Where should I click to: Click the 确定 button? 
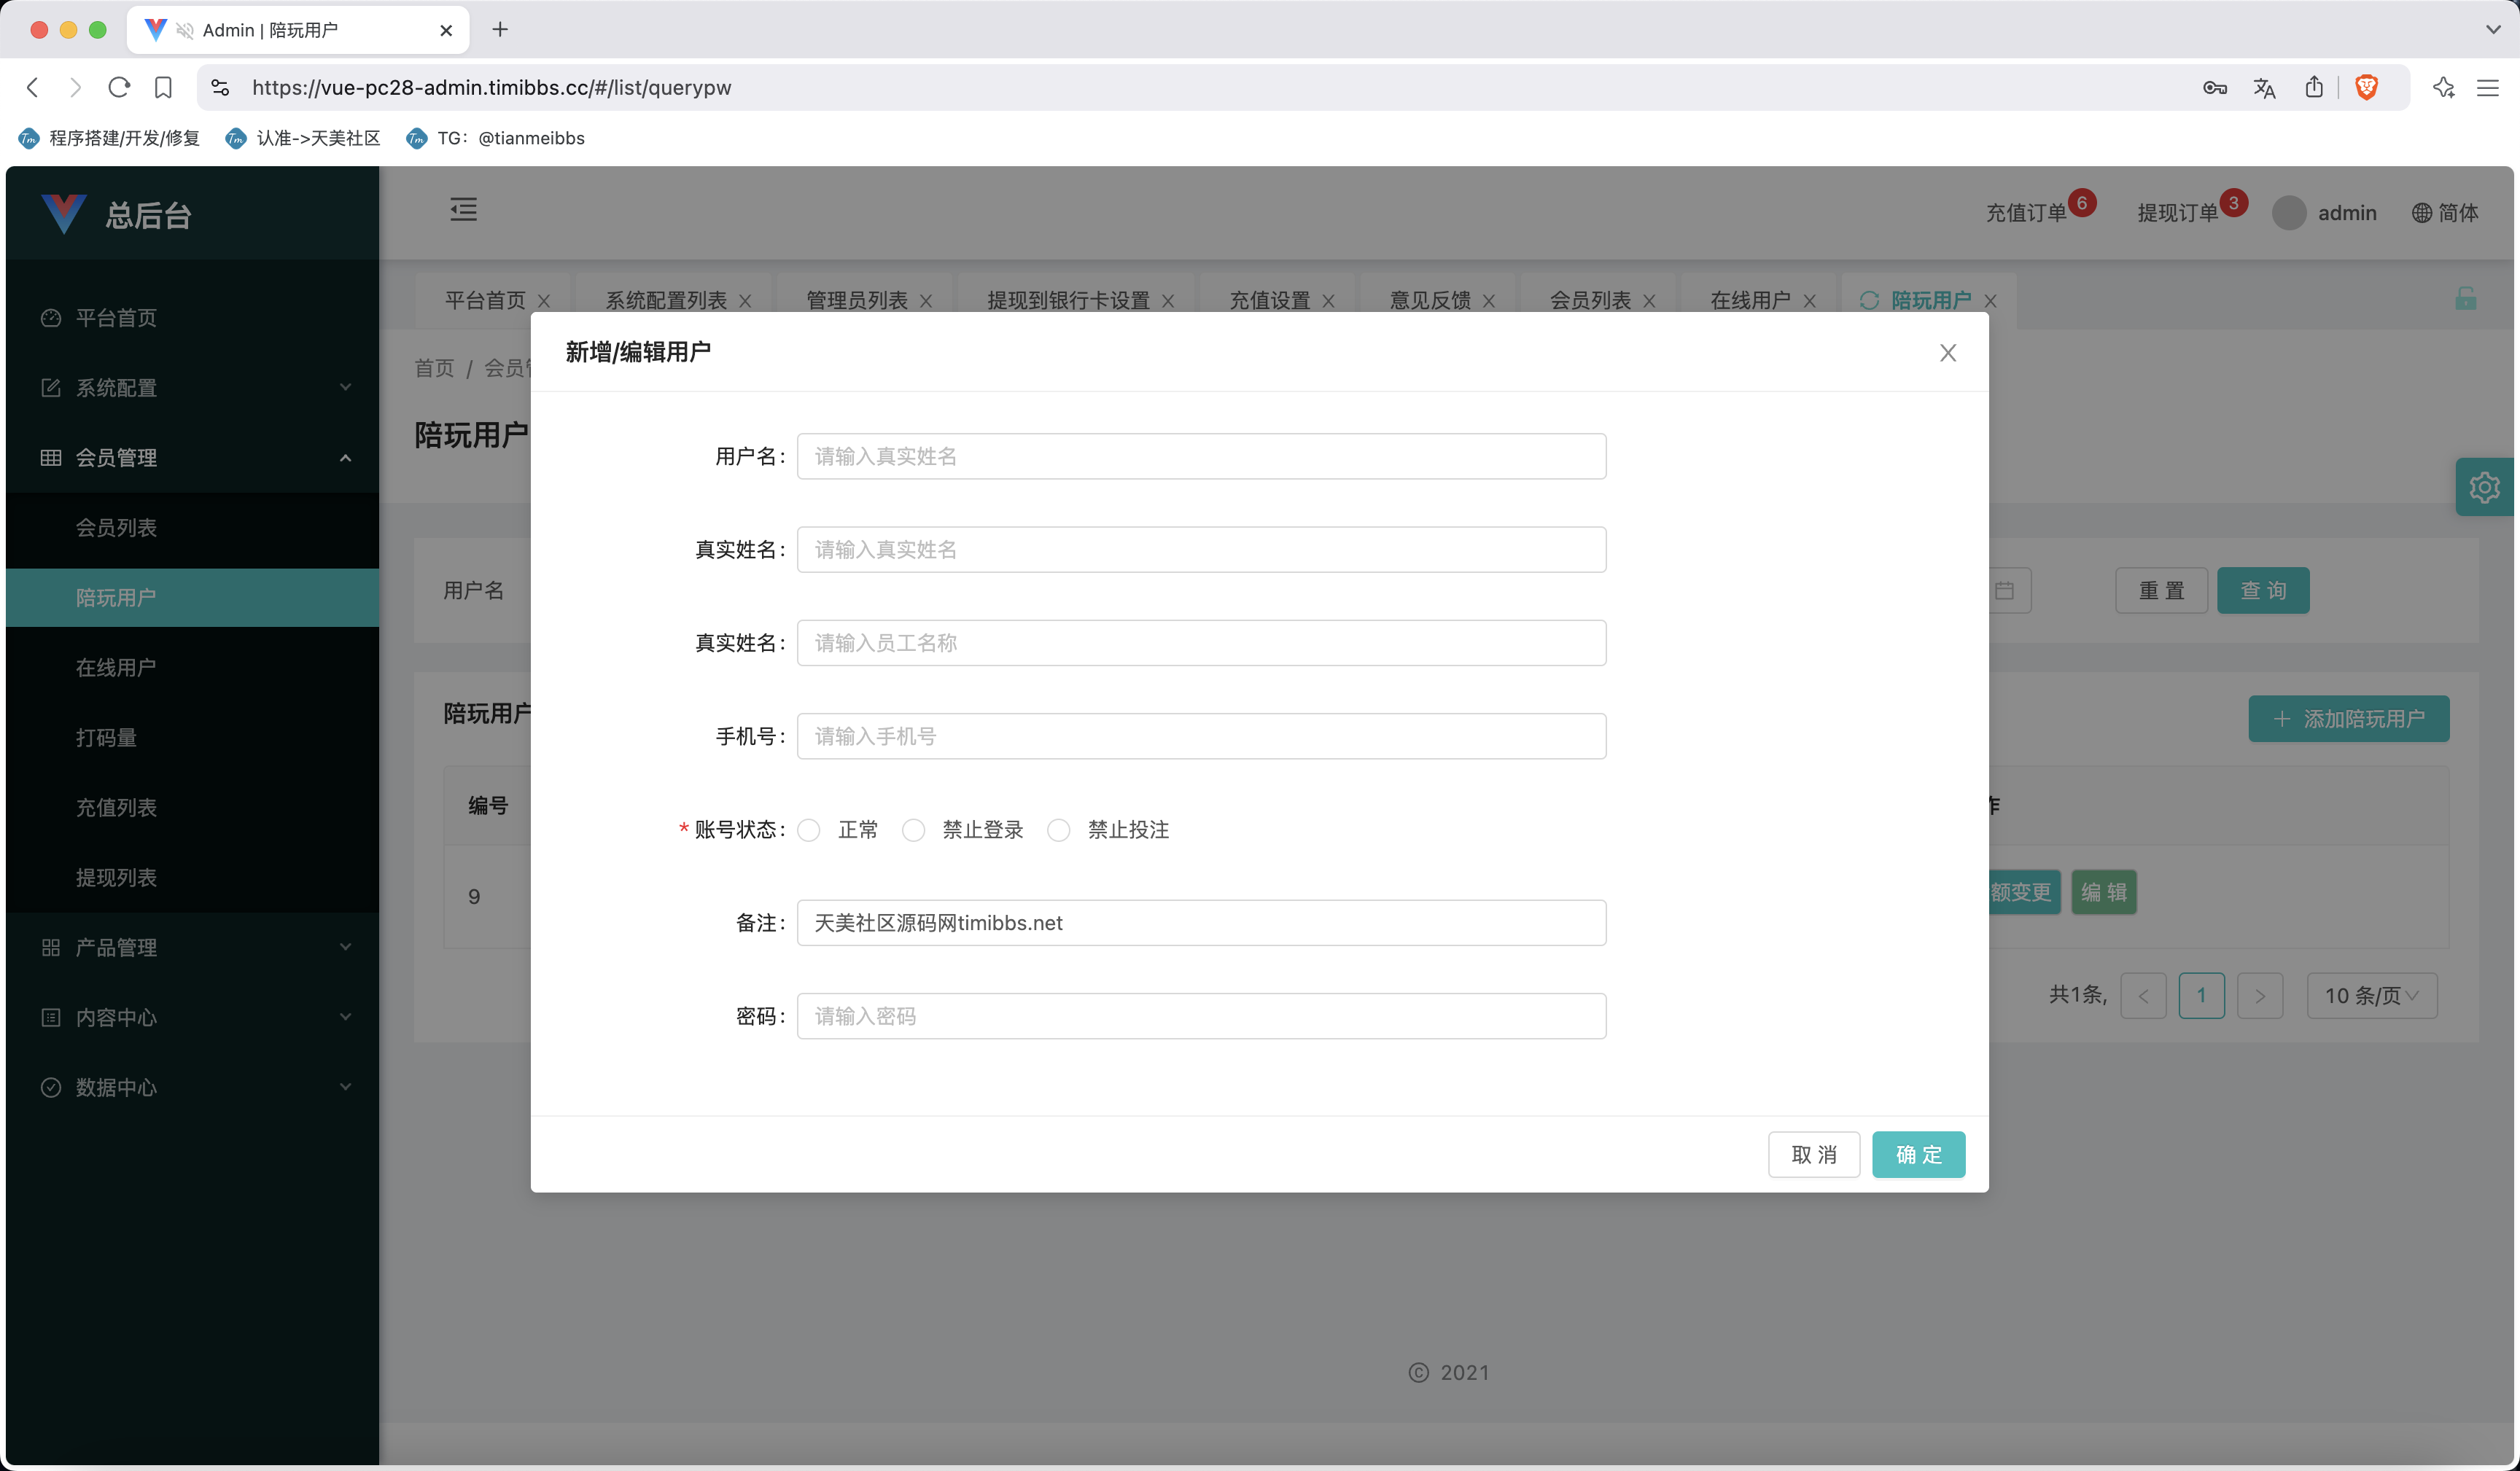point(1918,1155)
